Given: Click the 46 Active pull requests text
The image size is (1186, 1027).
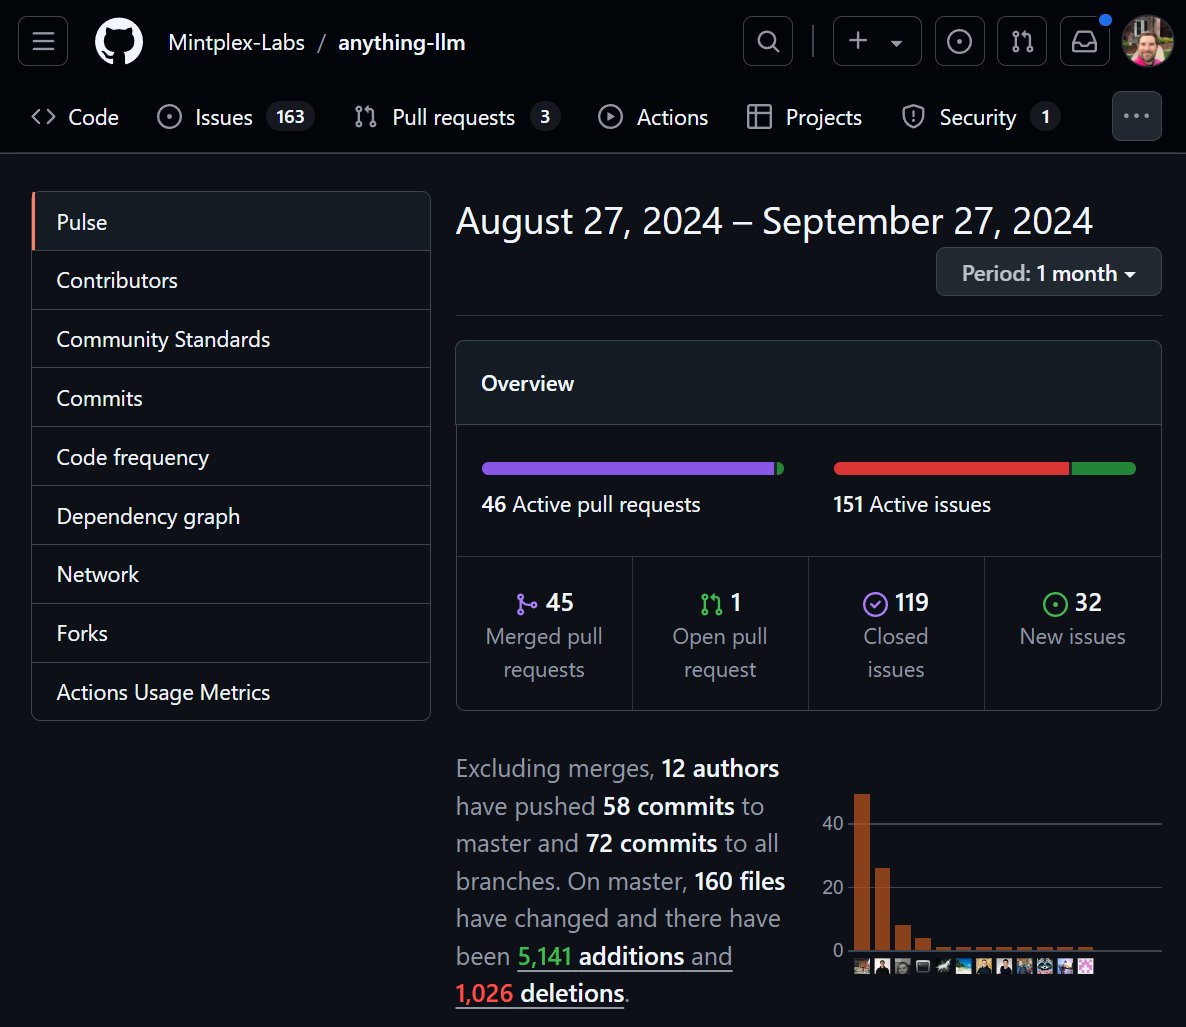Looking at the screenshot, I should tap(591, 504).
